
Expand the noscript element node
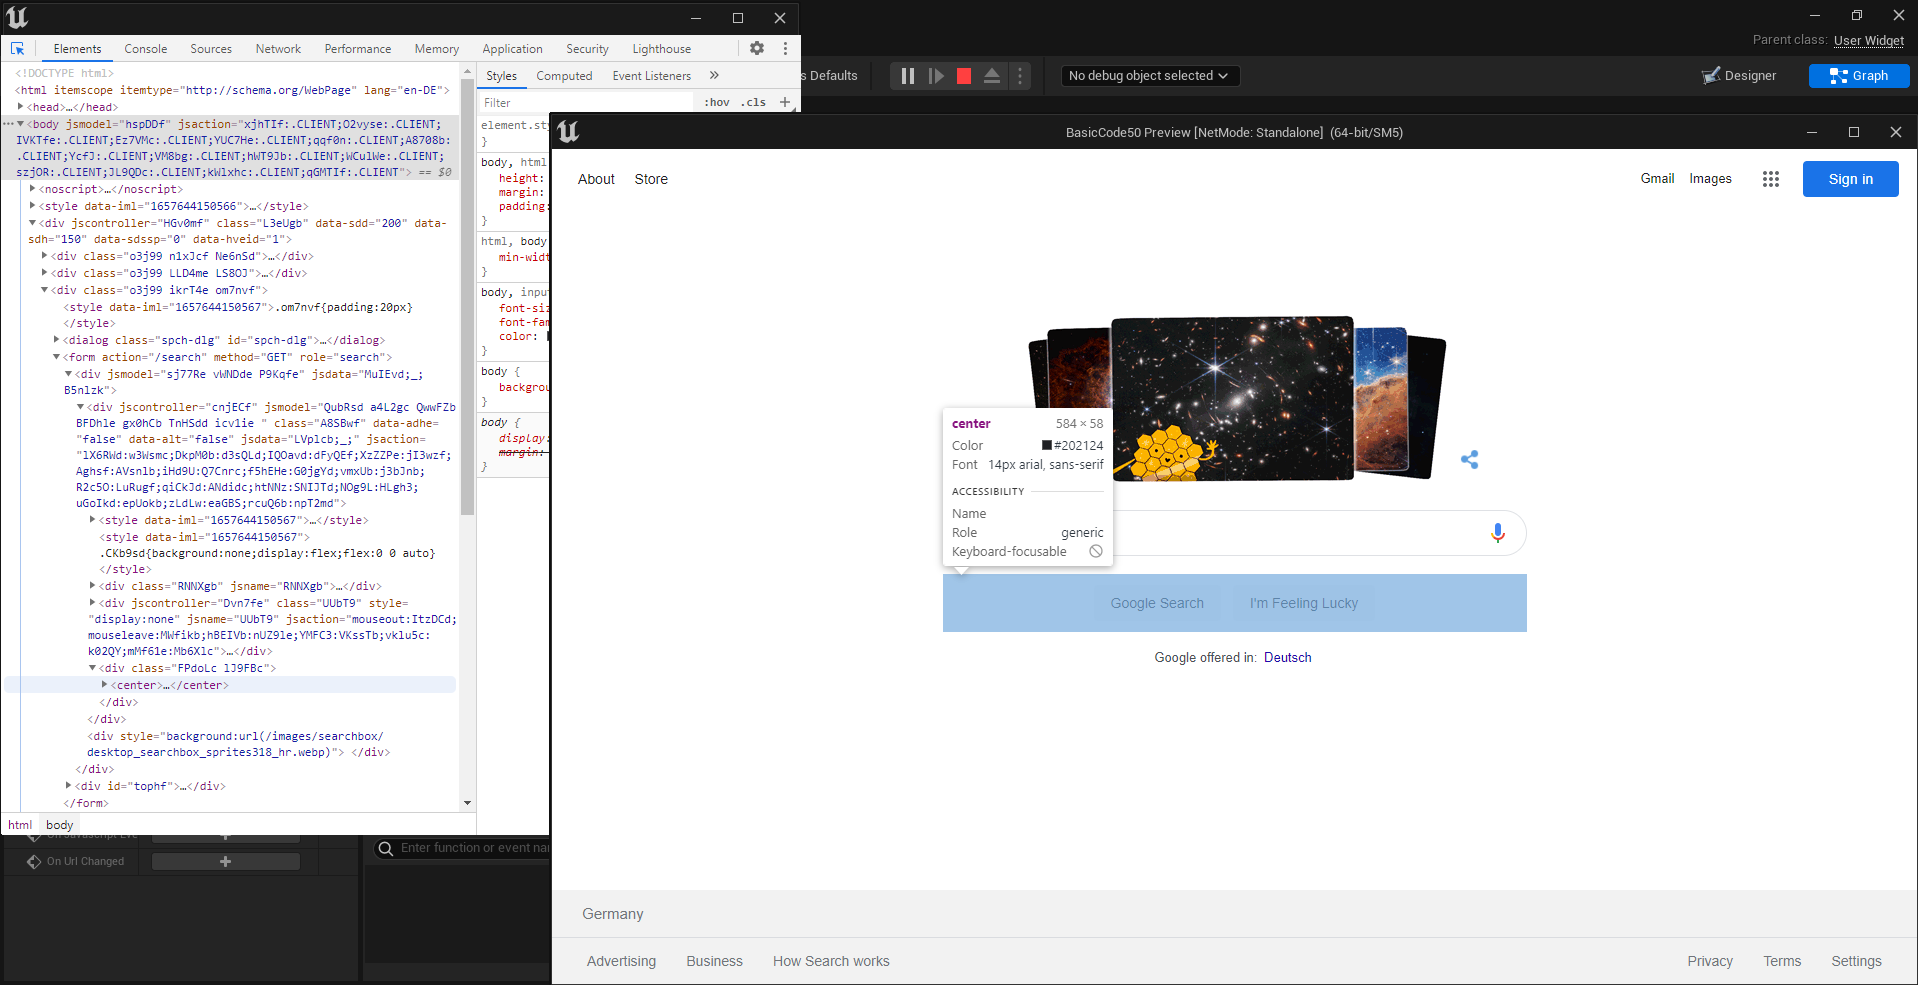(32, 188)
